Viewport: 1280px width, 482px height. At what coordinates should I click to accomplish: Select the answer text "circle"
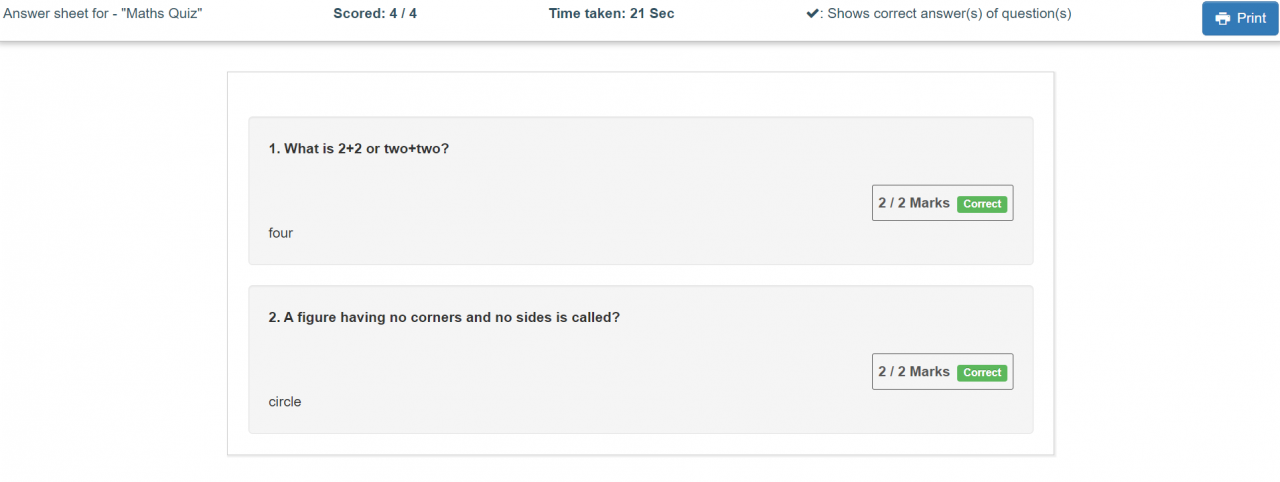(x=285, y=402)
